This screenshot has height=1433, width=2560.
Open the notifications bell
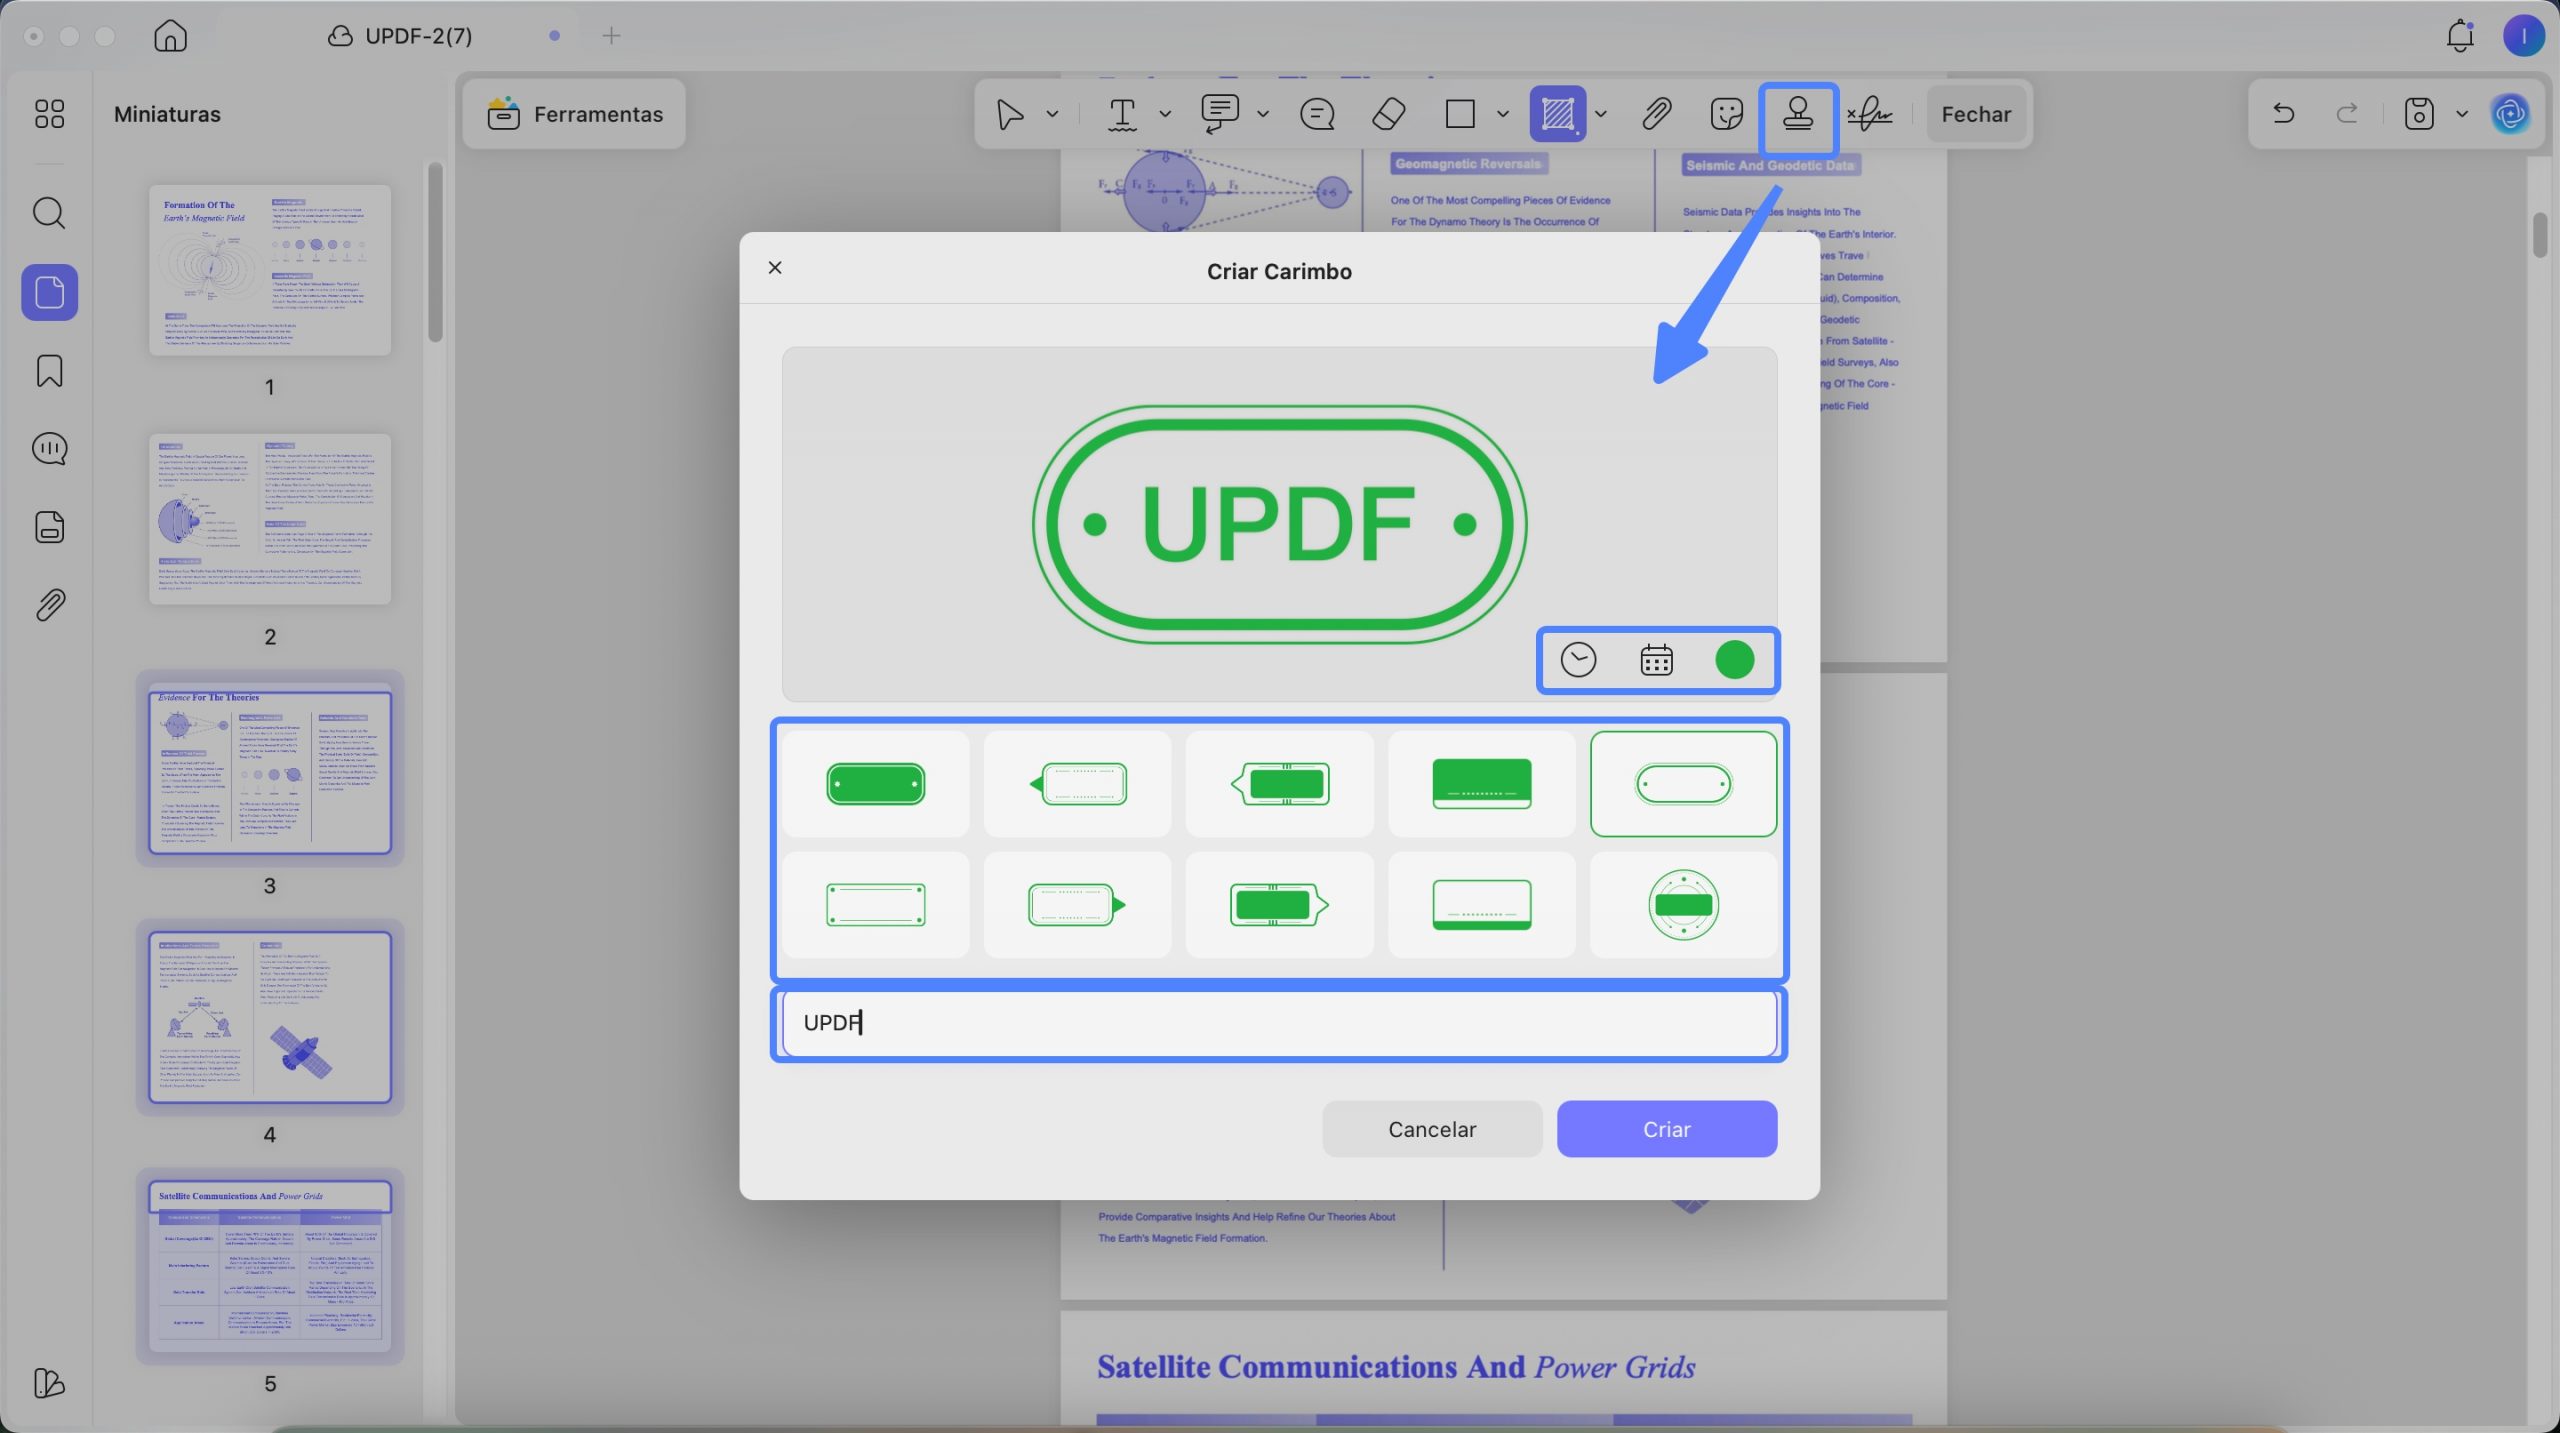pyautogui.click(x=2460, y=36)
